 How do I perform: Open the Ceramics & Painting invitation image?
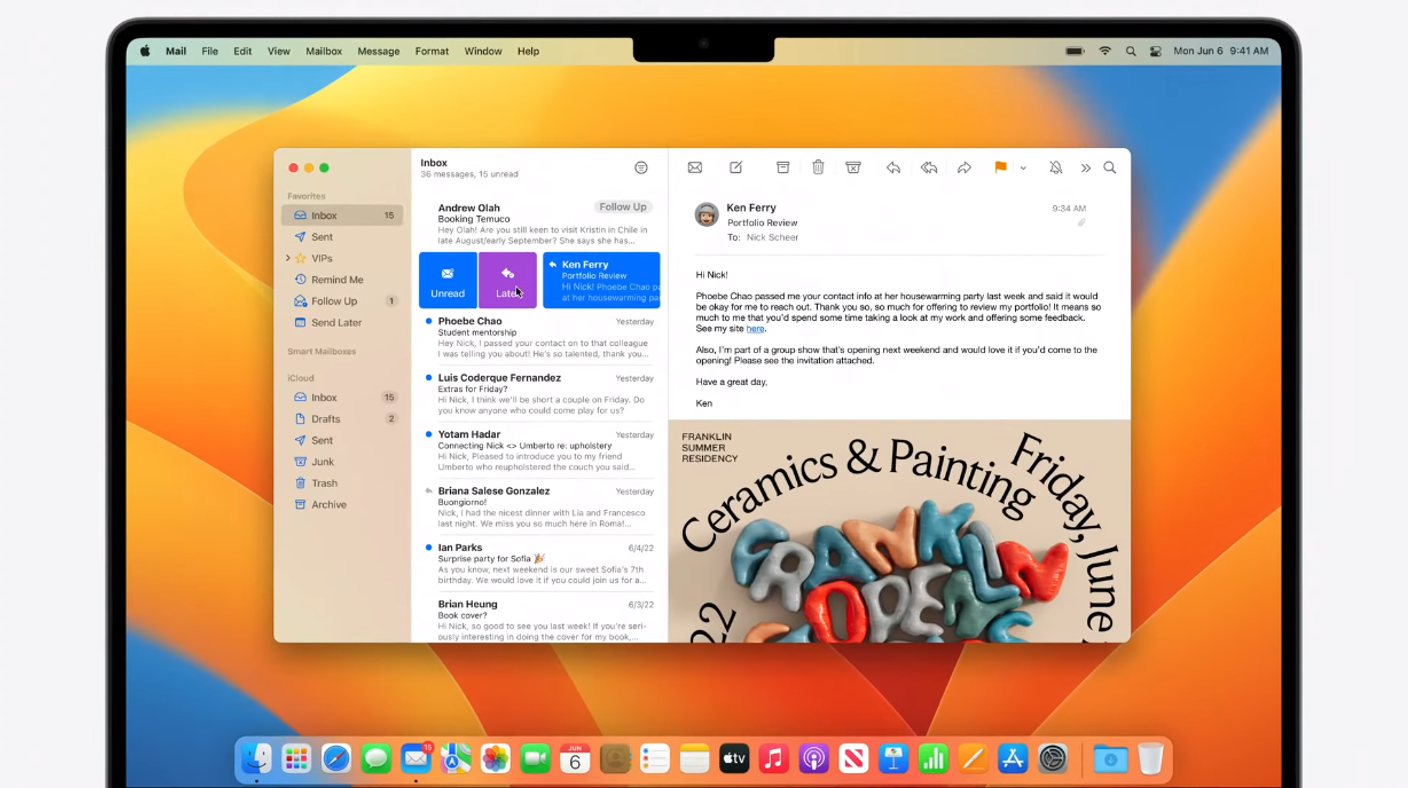click(899, 531)
